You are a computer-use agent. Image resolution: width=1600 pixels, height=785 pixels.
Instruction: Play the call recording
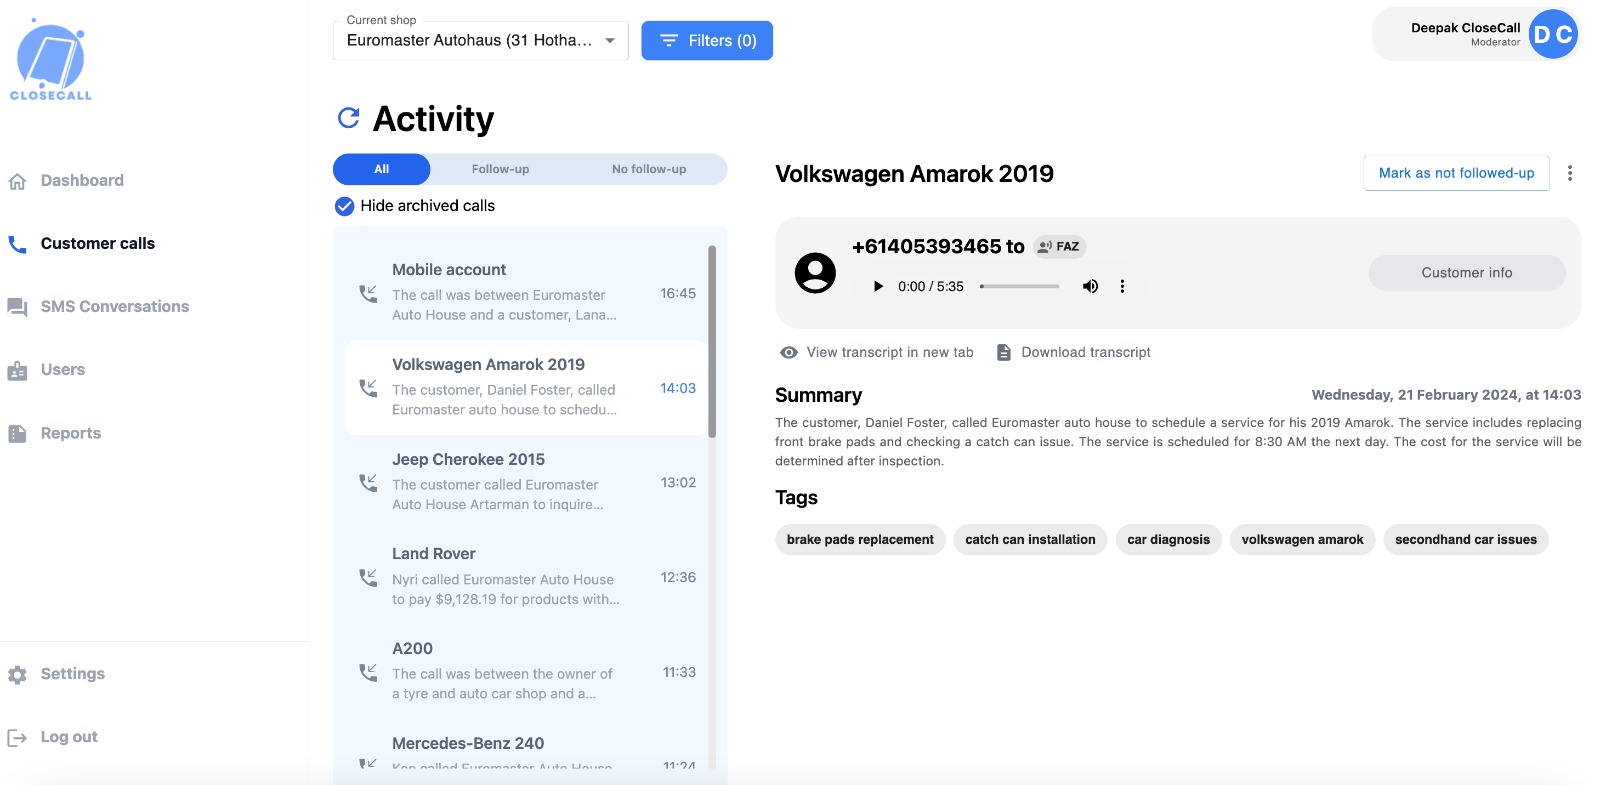pos(878,286)
